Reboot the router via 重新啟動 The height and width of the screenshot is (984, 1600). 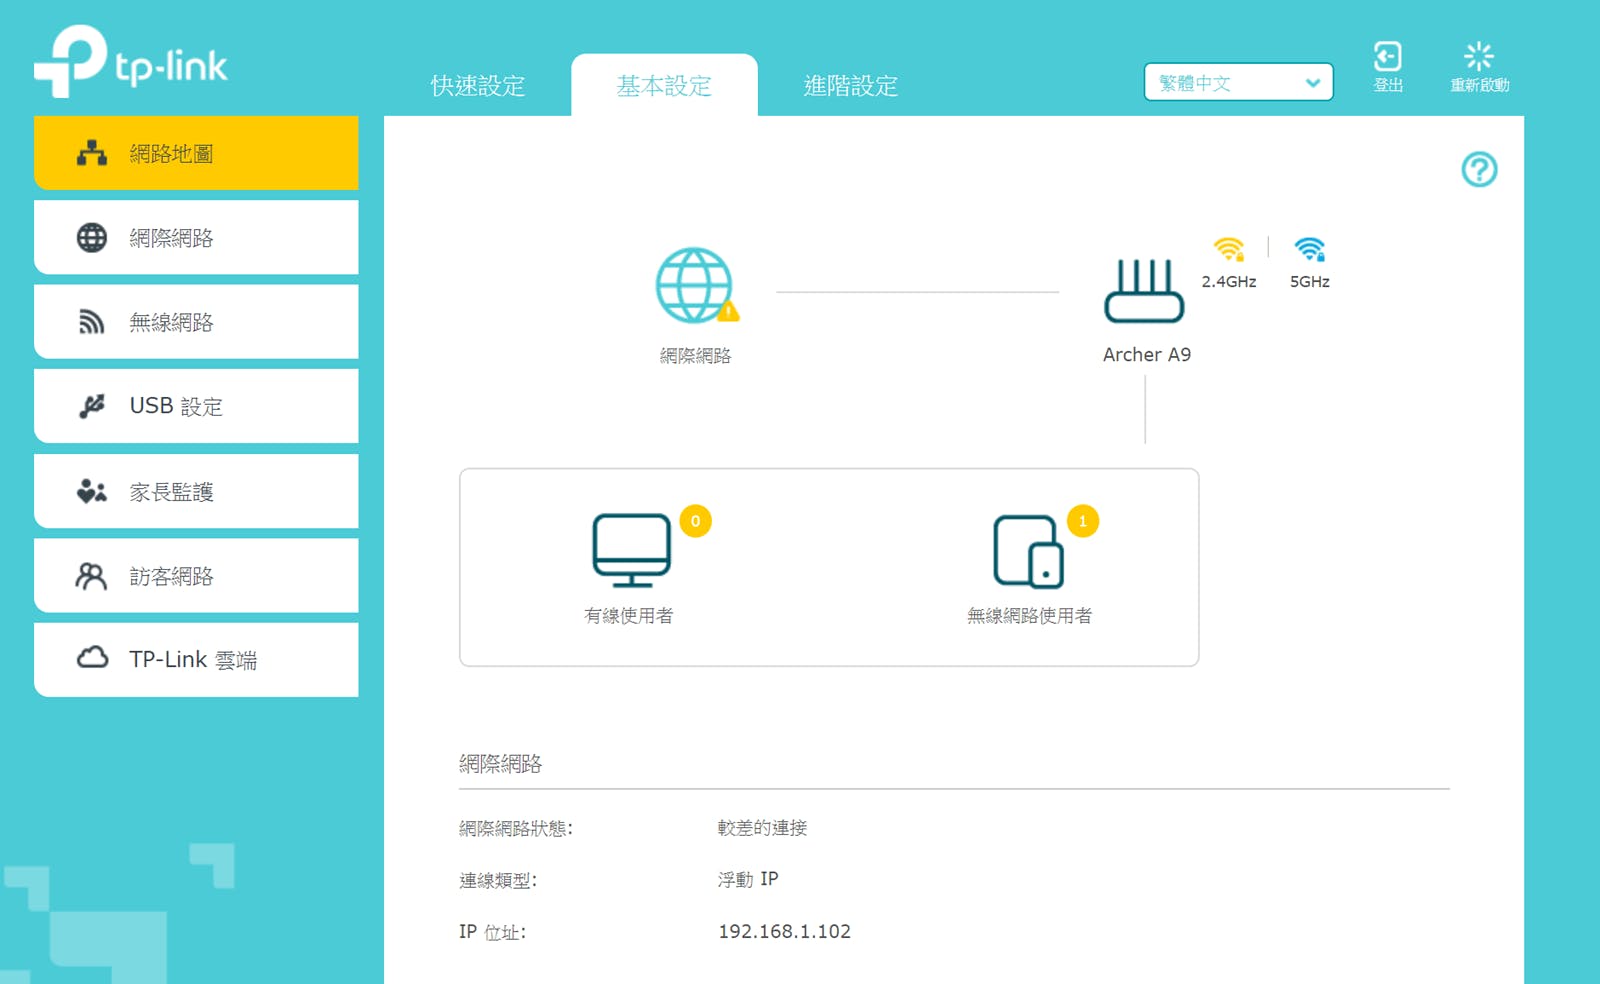point(1477,65)
